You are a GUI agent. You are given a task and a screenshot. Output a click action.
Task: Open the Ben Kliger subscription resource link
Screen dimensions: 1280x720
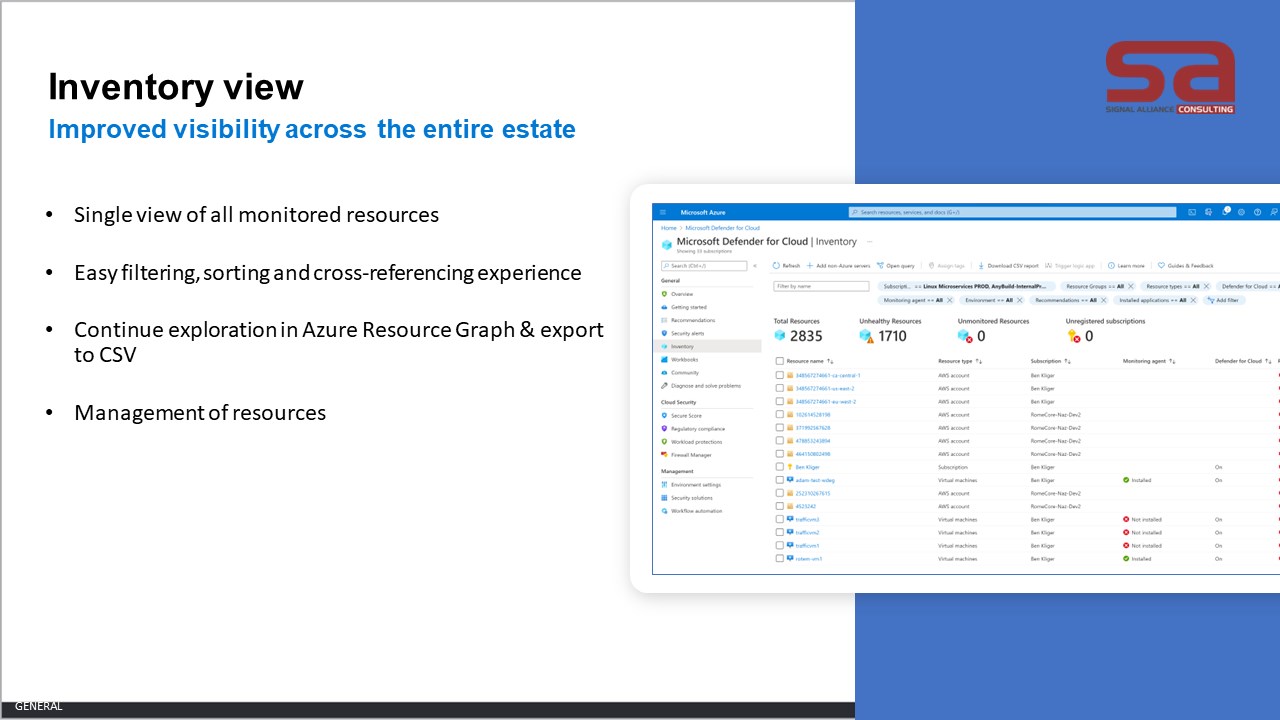pos(806,467)
